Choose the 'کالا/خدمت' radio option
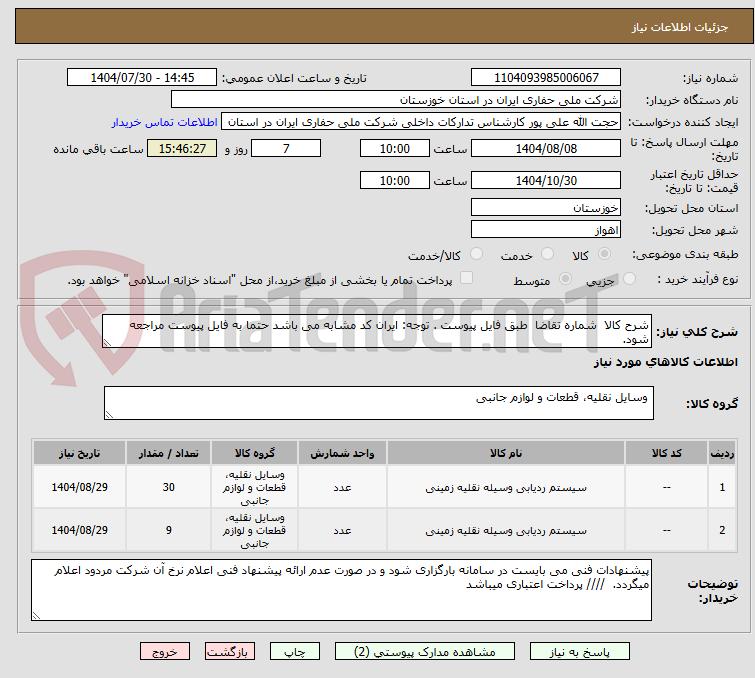 click(476, 255)
